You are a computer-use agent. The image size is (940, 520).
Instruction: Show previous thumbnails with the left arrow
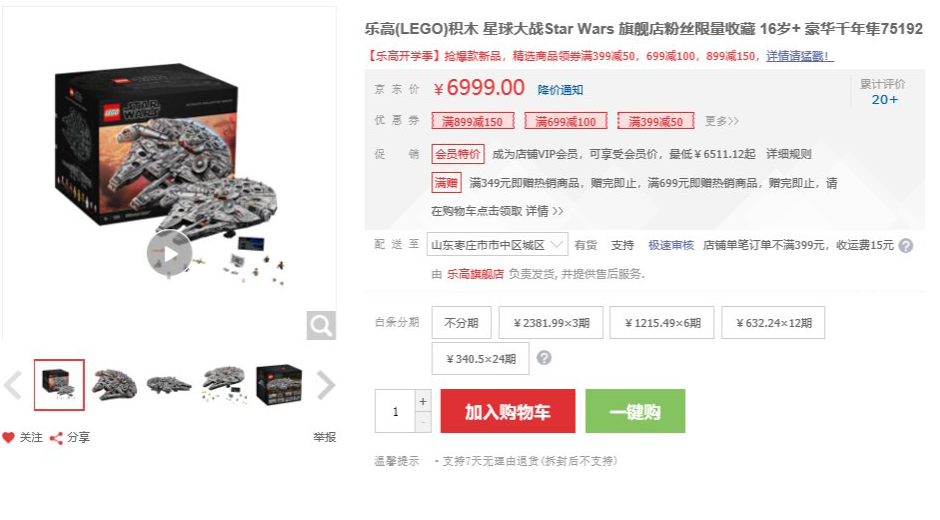[13, 385]
